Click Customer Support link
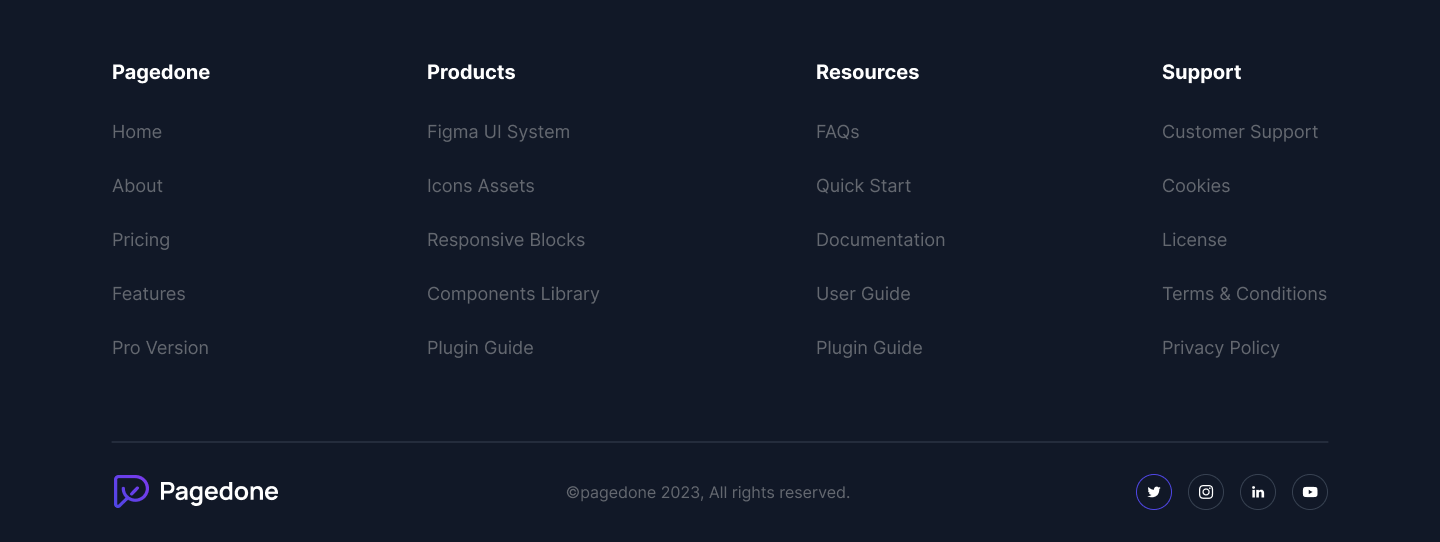This screenshot has width=1440, height=542. click(1240, 132)
